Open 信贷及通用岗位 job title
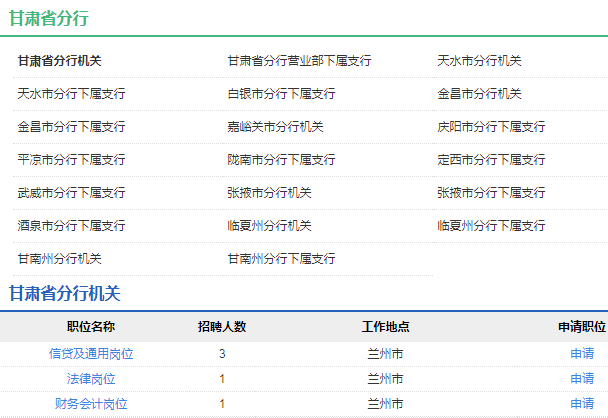 91,353
